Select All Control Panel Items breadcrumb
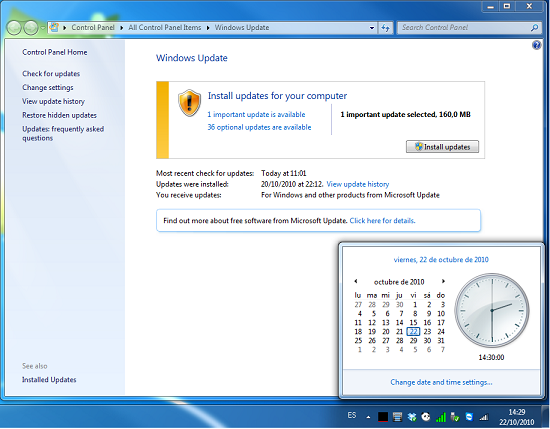The image size is (550, 429). (165, 28)
